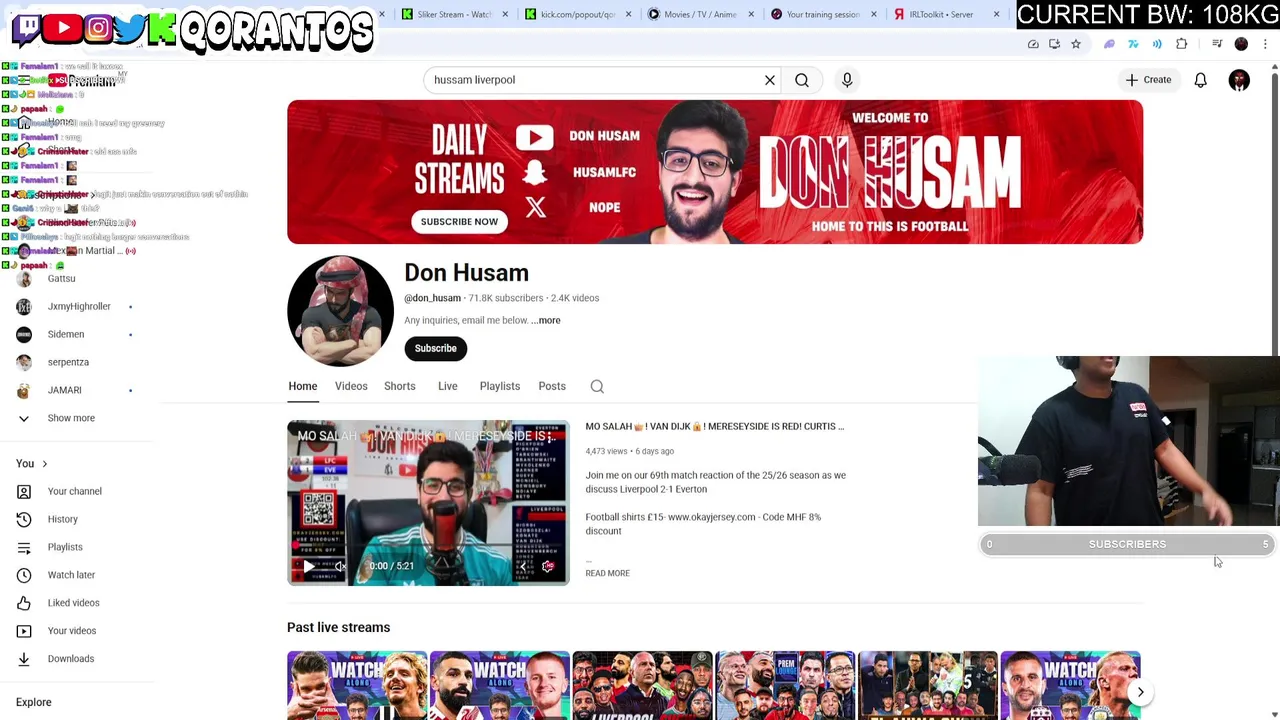Open Gattsu subscription channel
Image resolution: width=1280 pixels, height=720 pixels.
[x=61, y=279]
